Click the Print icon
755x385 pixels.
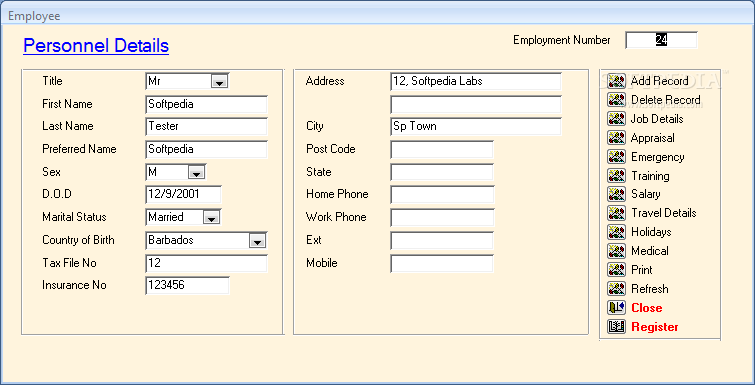[x=616, y=270]
